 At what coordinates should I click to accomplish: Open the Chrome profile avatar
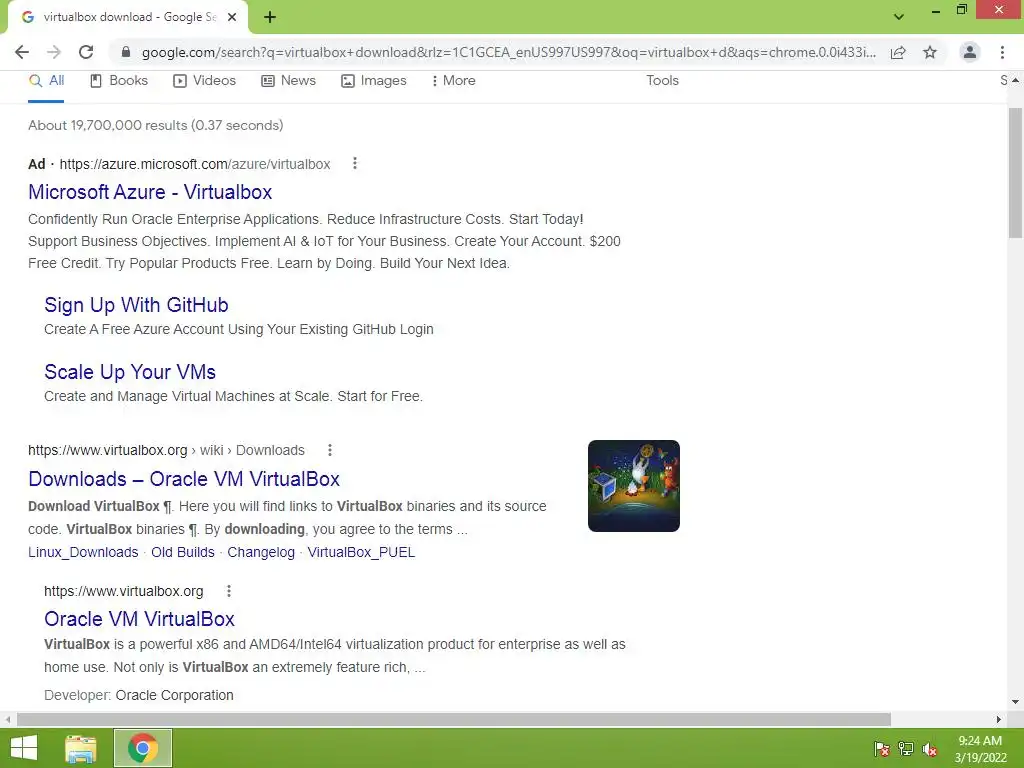click(x=970, y=52)
